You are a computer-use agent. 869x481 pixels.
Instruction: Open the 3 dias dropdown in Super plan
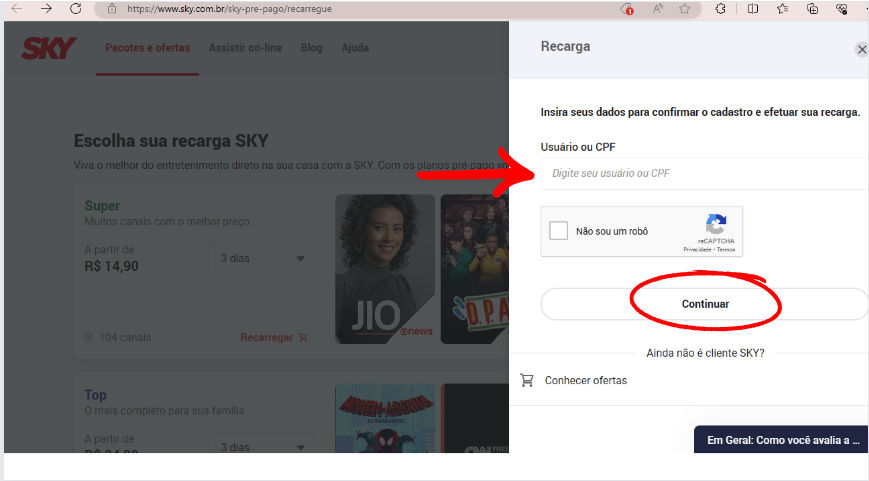click(x=262, y=258)
